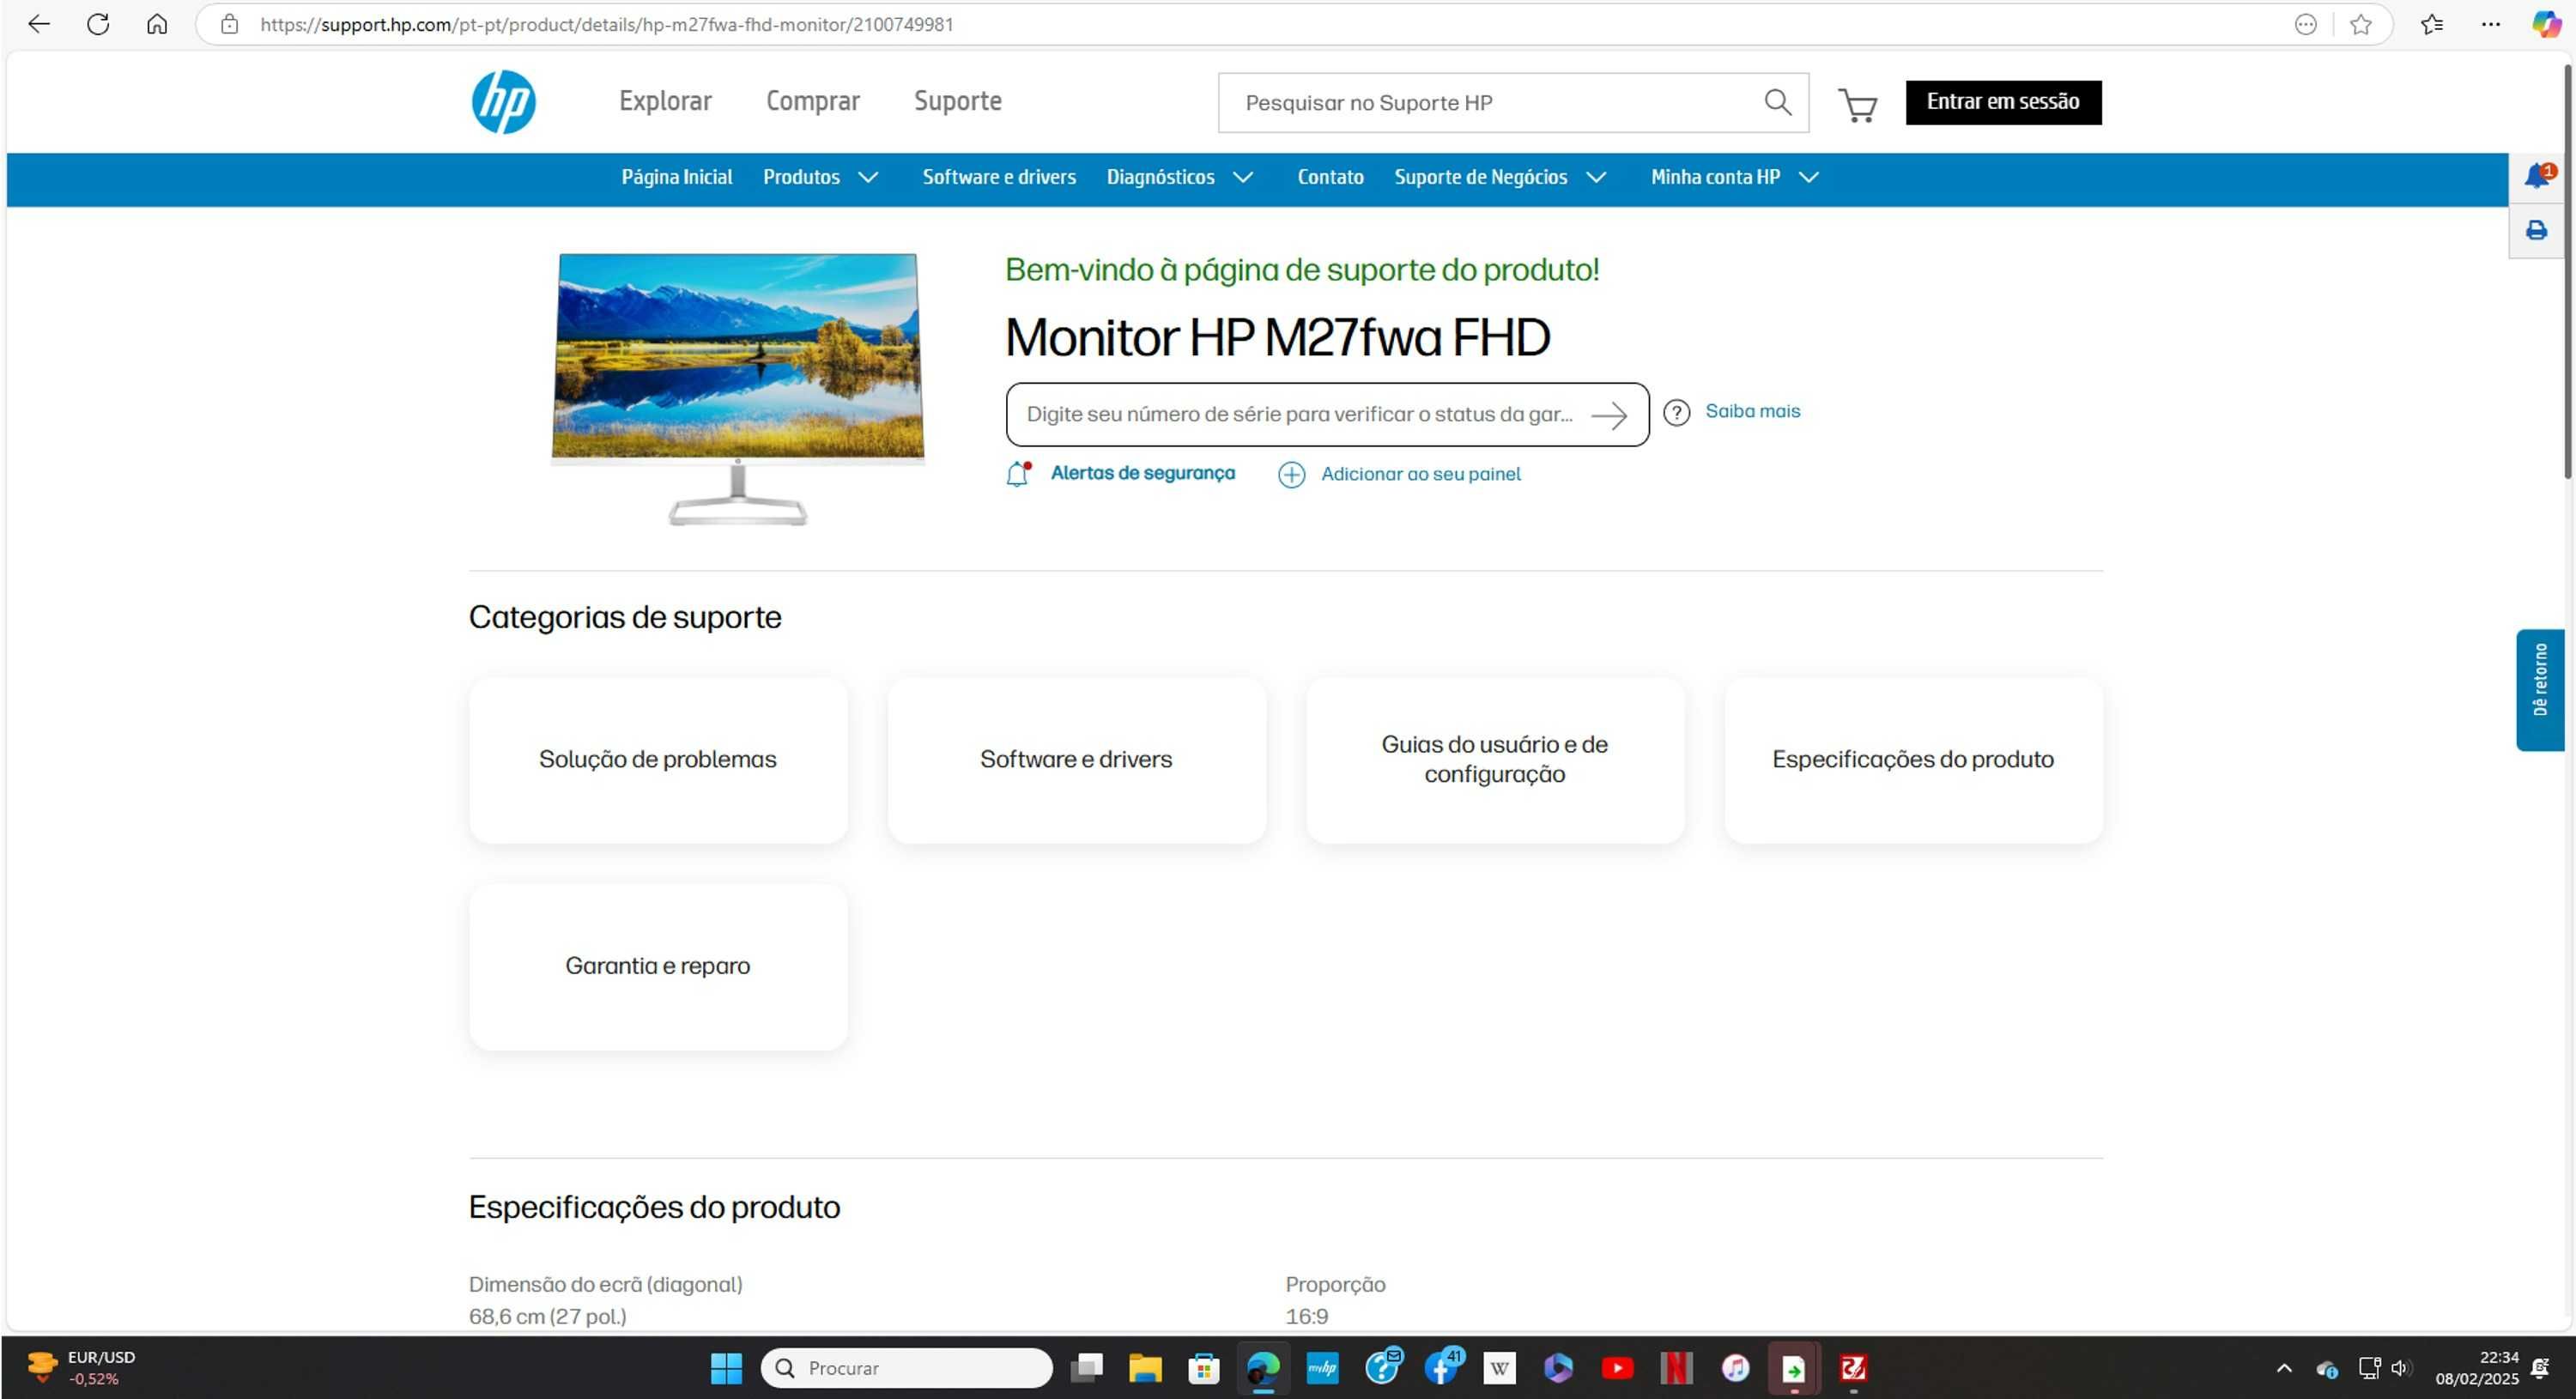
Task: Click Adicionar ao seu painel
Action: [x=1420, y=474]
